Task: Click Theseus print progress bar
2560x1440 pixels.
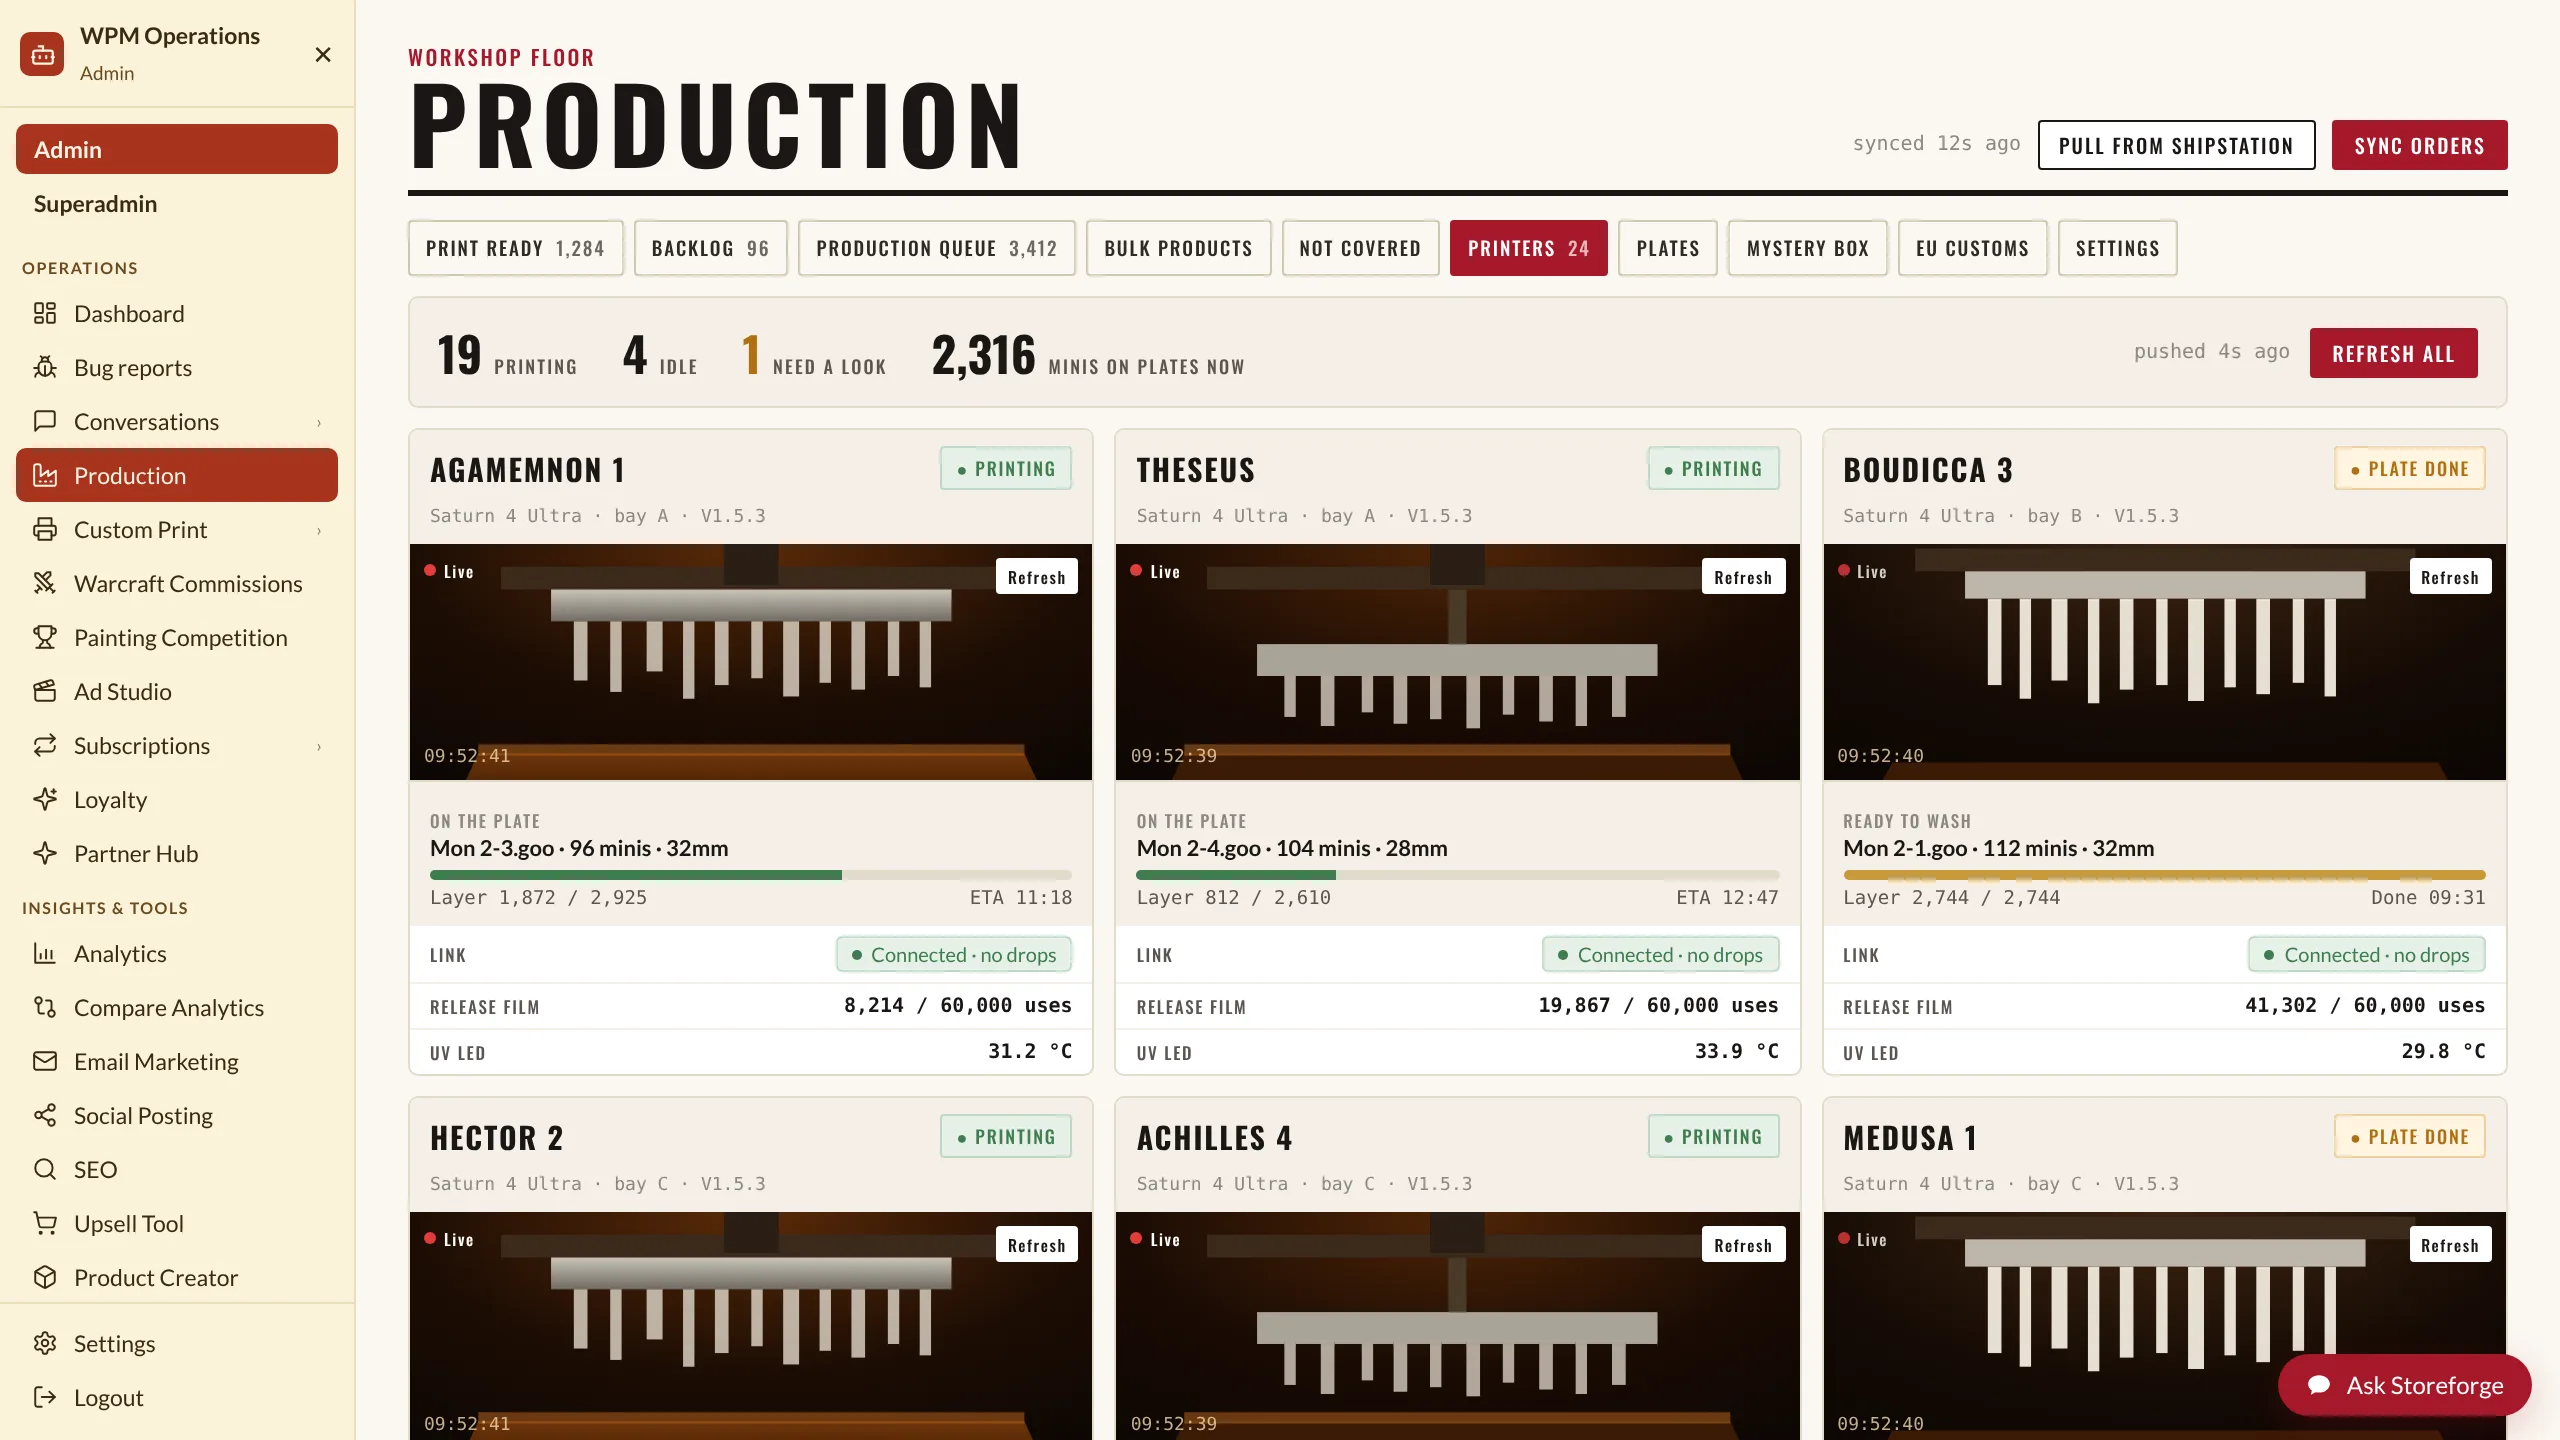Action: click(1457, 875)
